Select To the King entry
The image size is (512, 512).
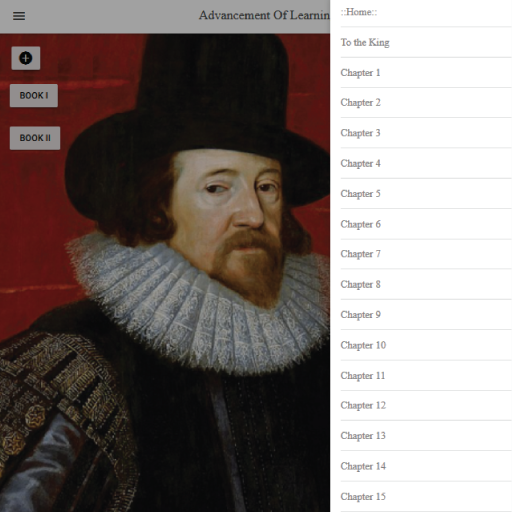pyautogui.click(x=426, y=42)
